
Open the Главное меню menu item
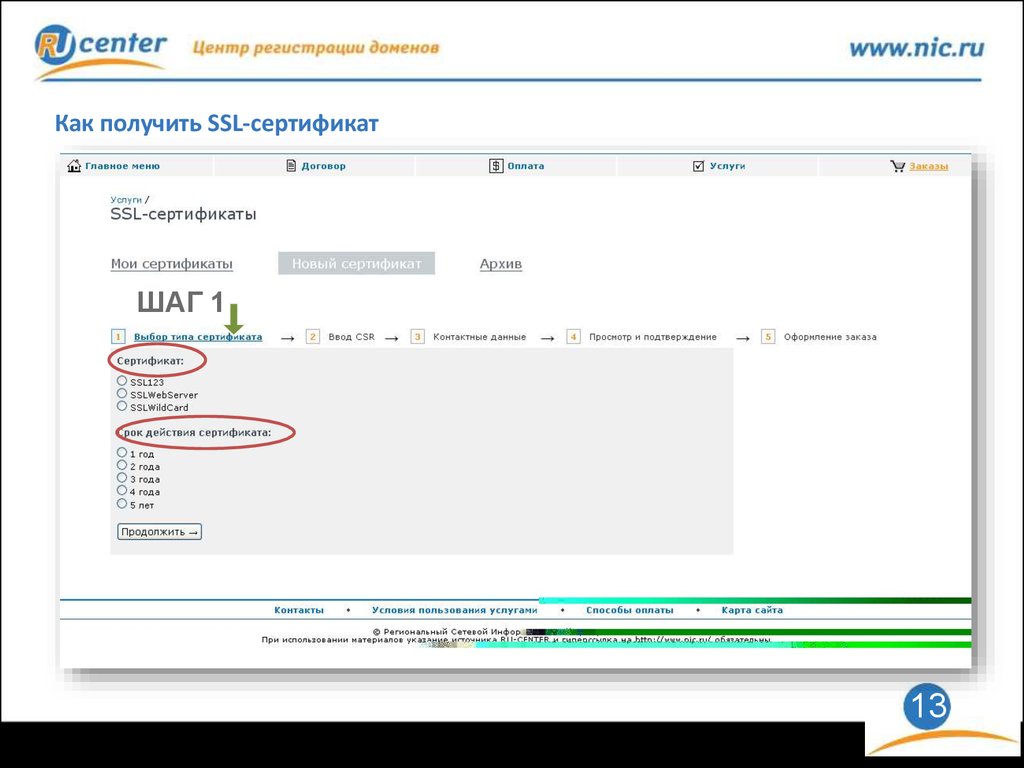122,166
